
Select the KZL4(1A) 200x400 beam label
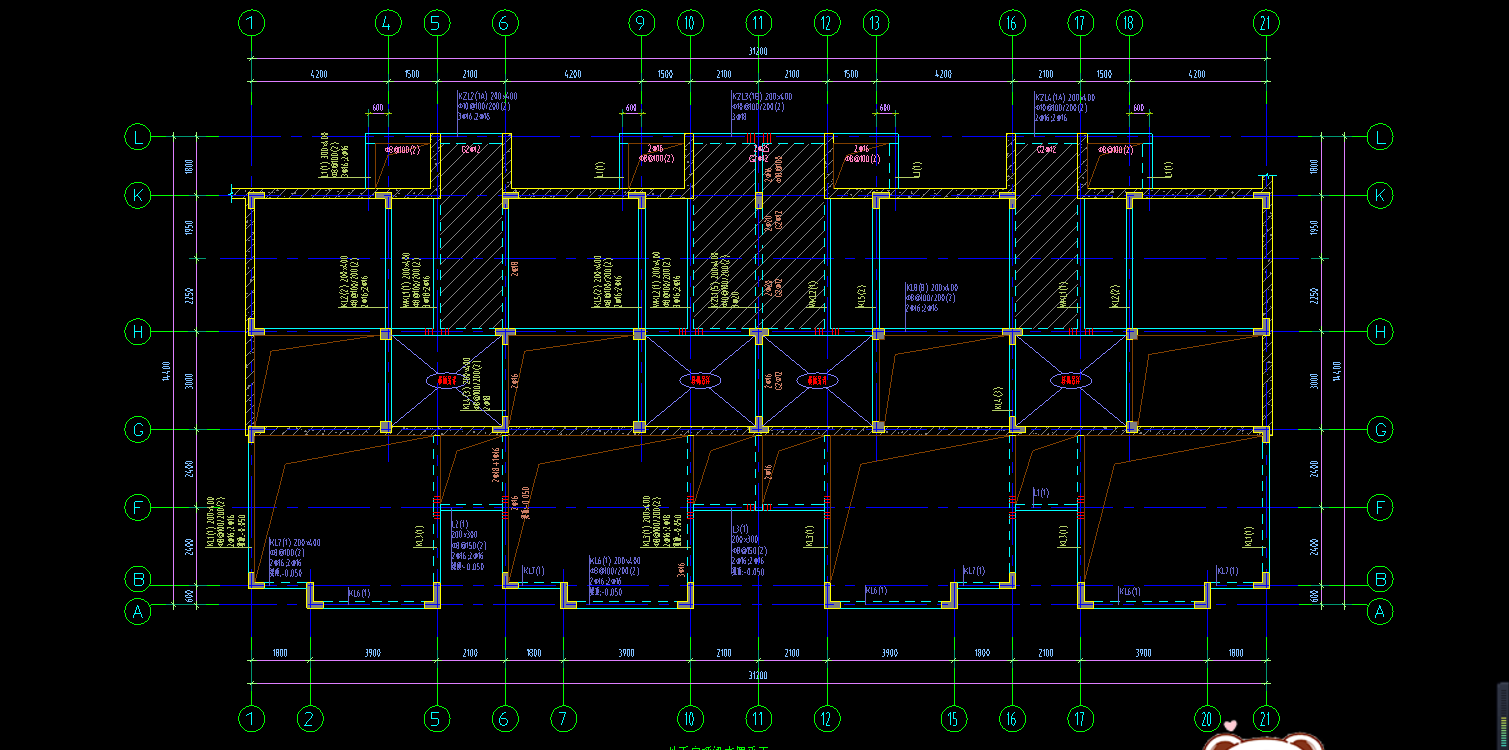[1065, 97]
